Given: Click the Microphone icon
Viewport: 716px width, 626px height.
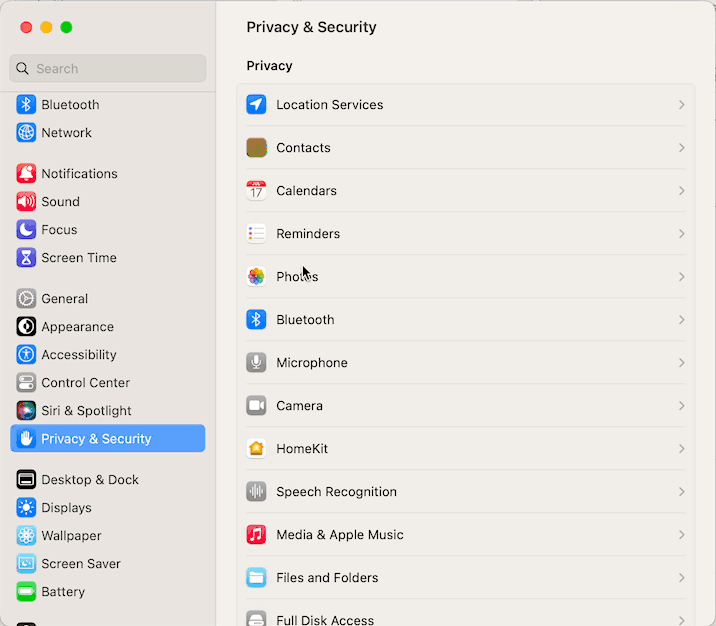Looking at the screenshot, I should (256, 363).
